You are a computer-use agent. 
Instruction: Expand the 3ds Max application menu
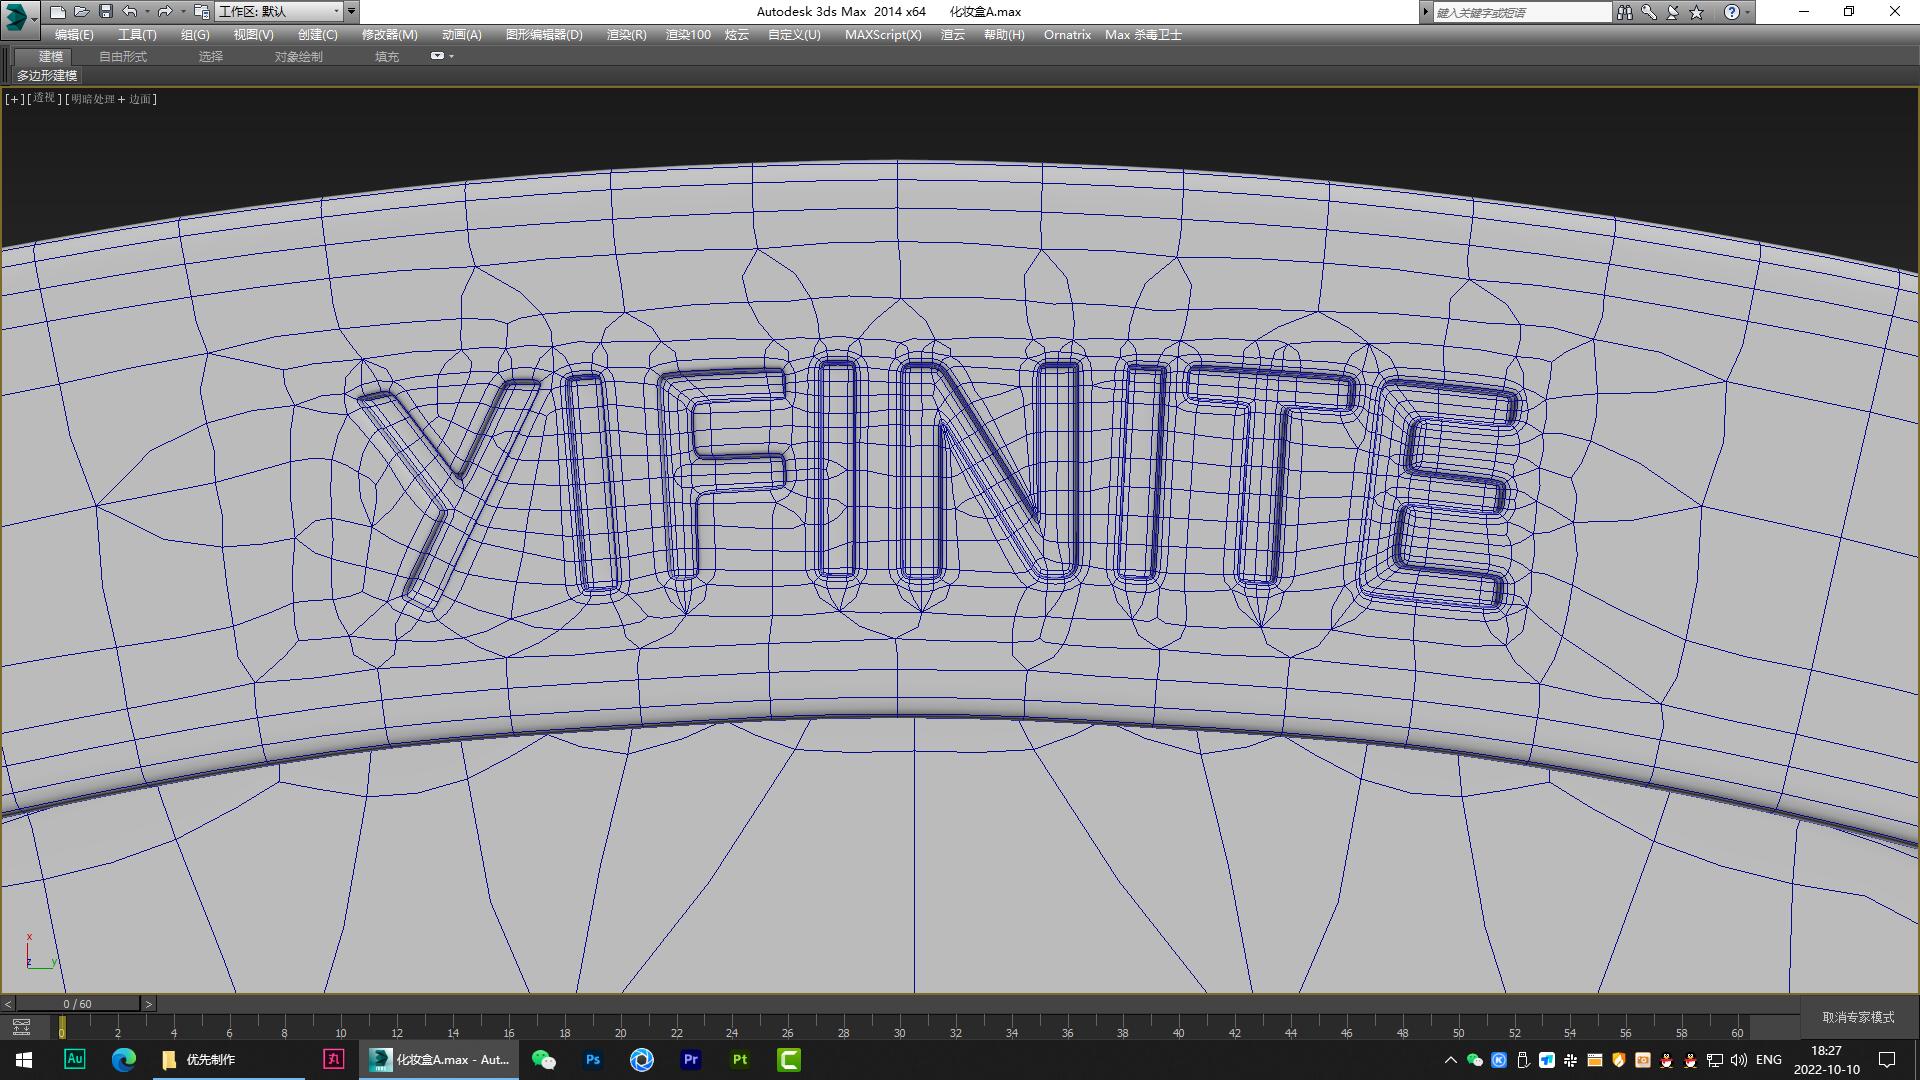tap(19, 16)
